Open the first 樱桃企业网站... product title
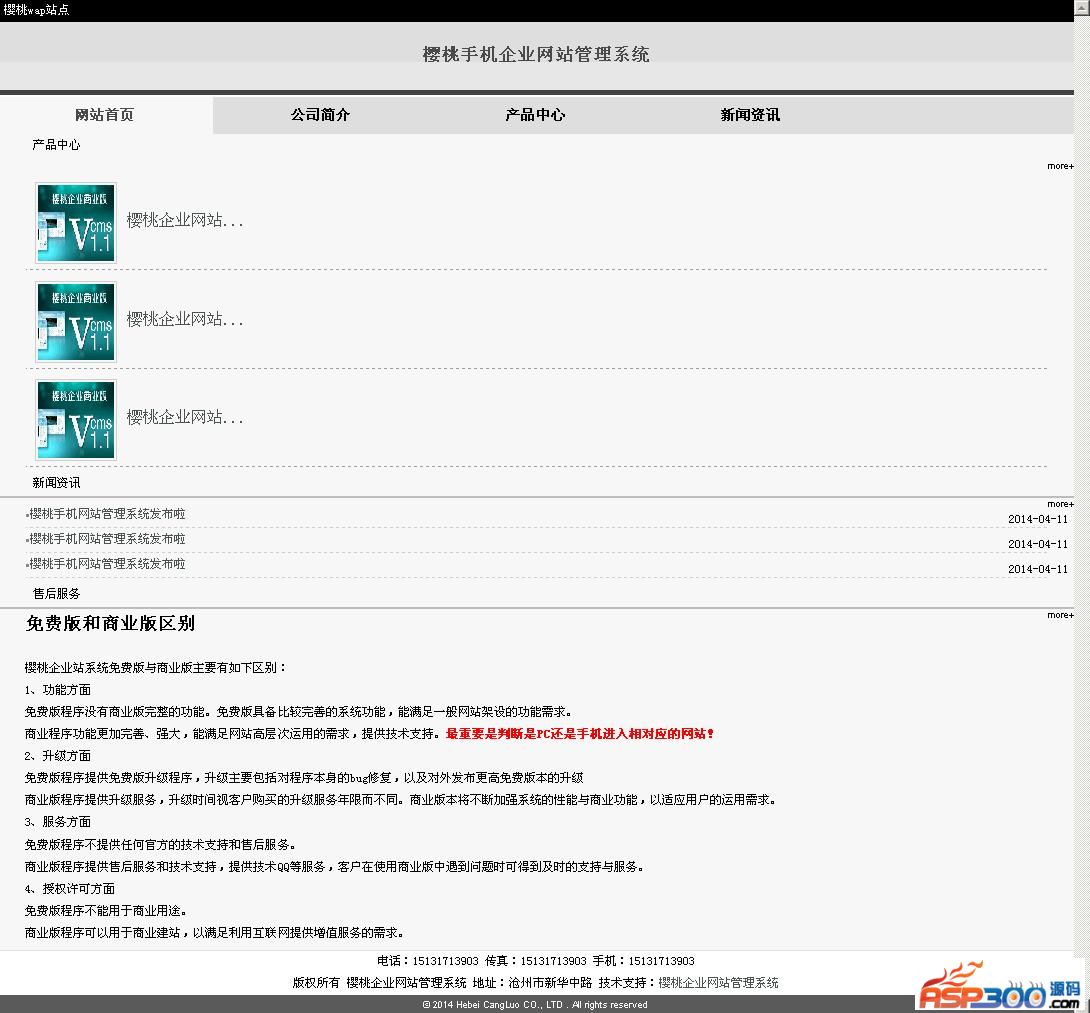The height and width of the screenshot is (1013, 1090). (x=185, y=220)
